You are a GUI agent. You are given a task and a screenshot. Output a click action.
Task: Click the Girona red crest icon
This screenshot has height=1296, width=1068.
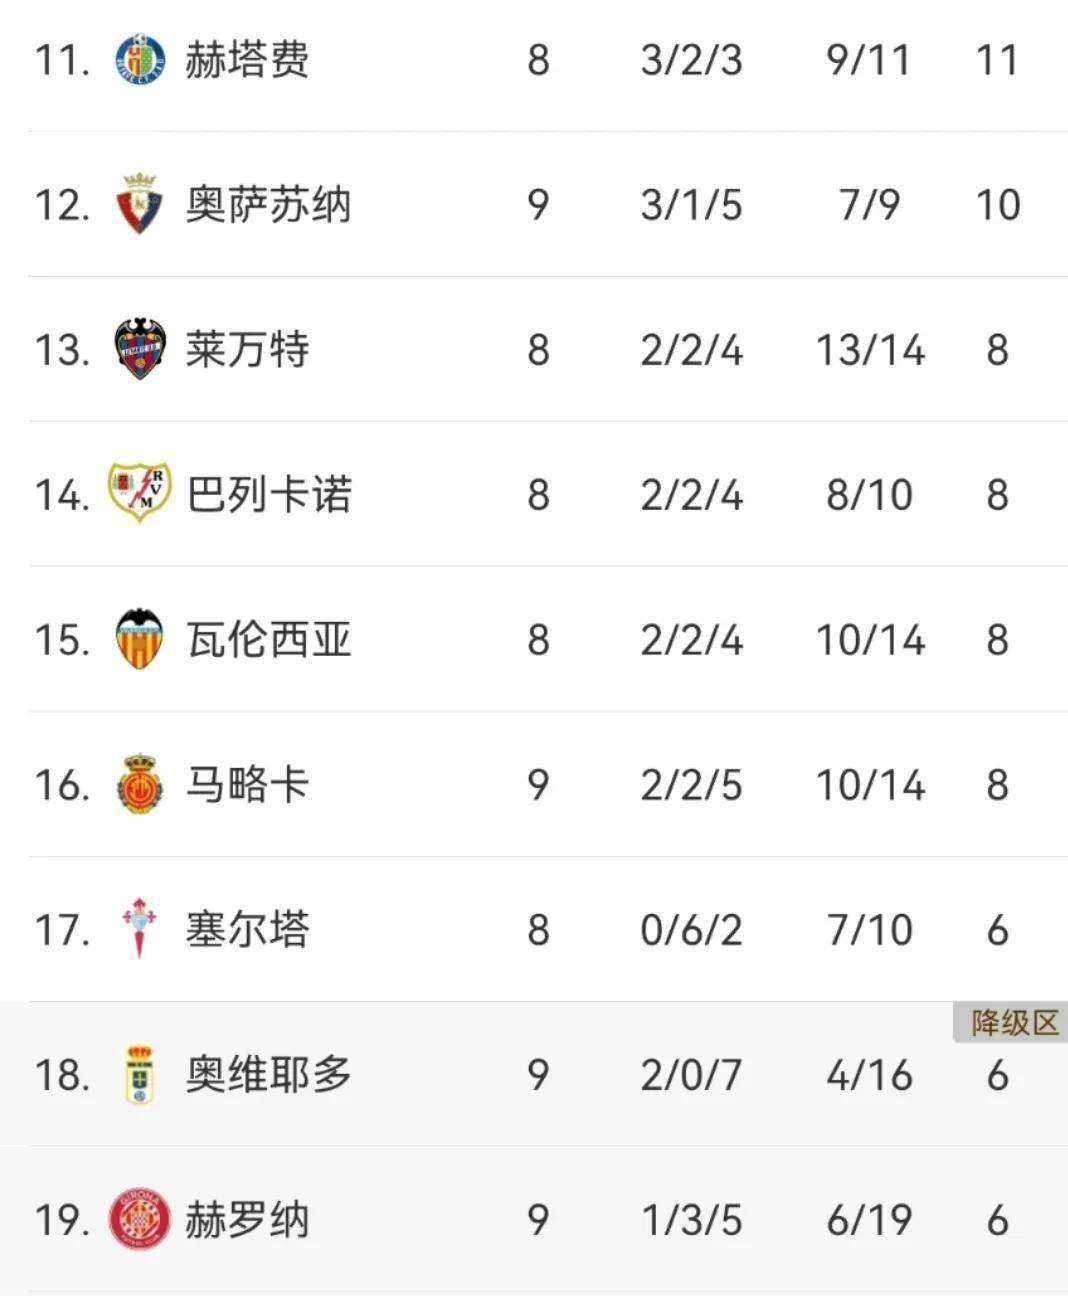[x=140, y=1219]
